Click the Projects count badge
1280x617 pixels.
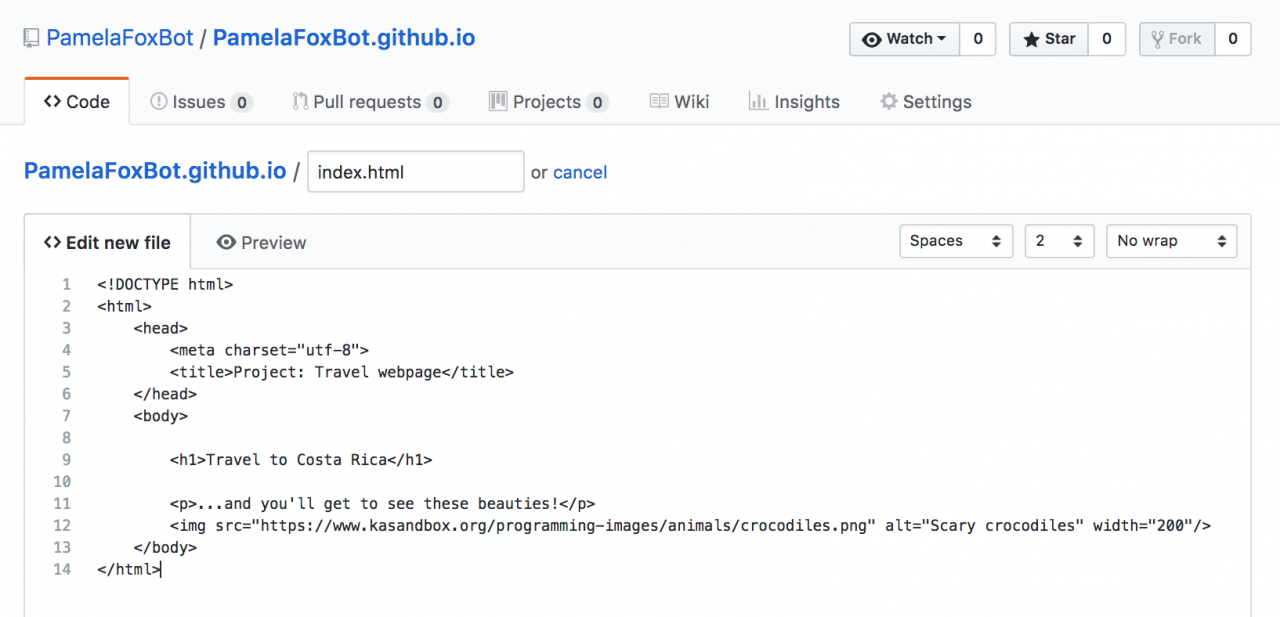[597, 102]
